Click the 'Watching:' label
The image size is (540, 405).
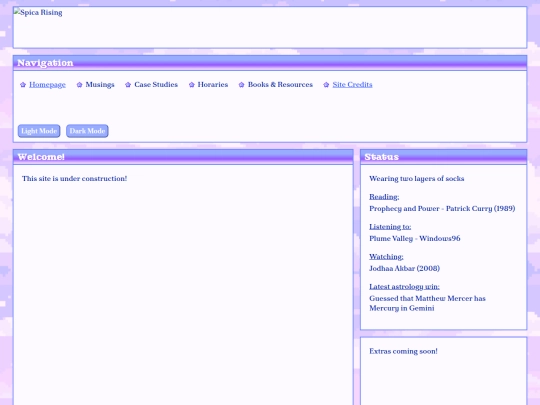386,257
